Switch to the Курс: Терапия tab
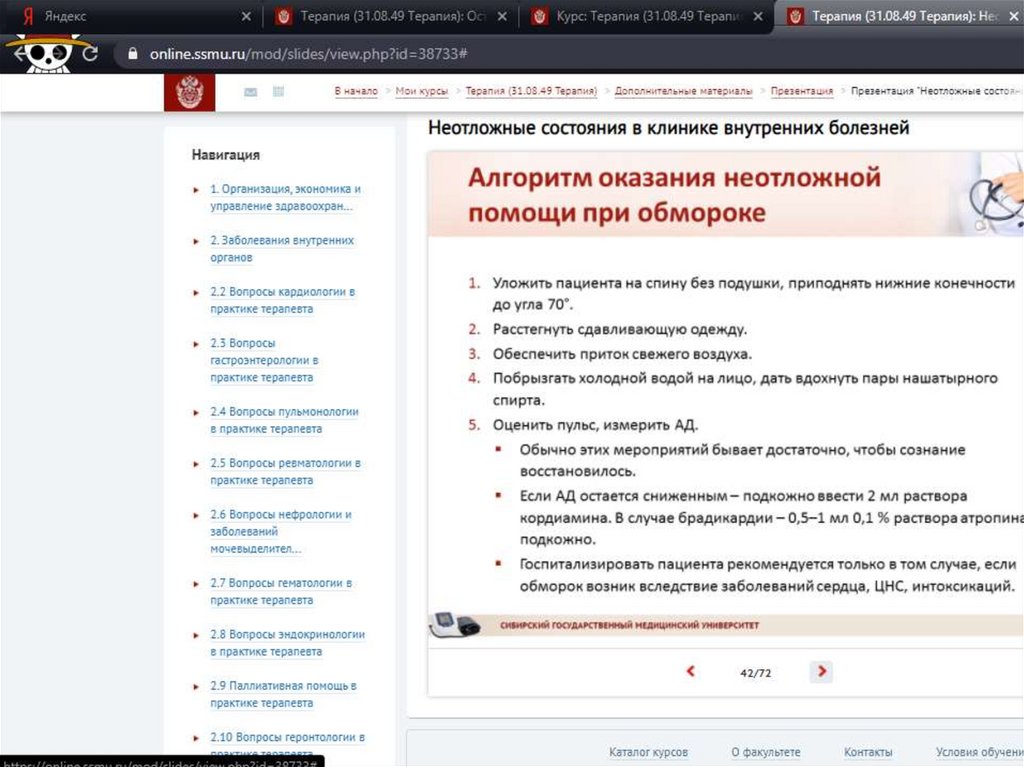The height and width of the screenshot is (767, 1024). tap(648, 16)
